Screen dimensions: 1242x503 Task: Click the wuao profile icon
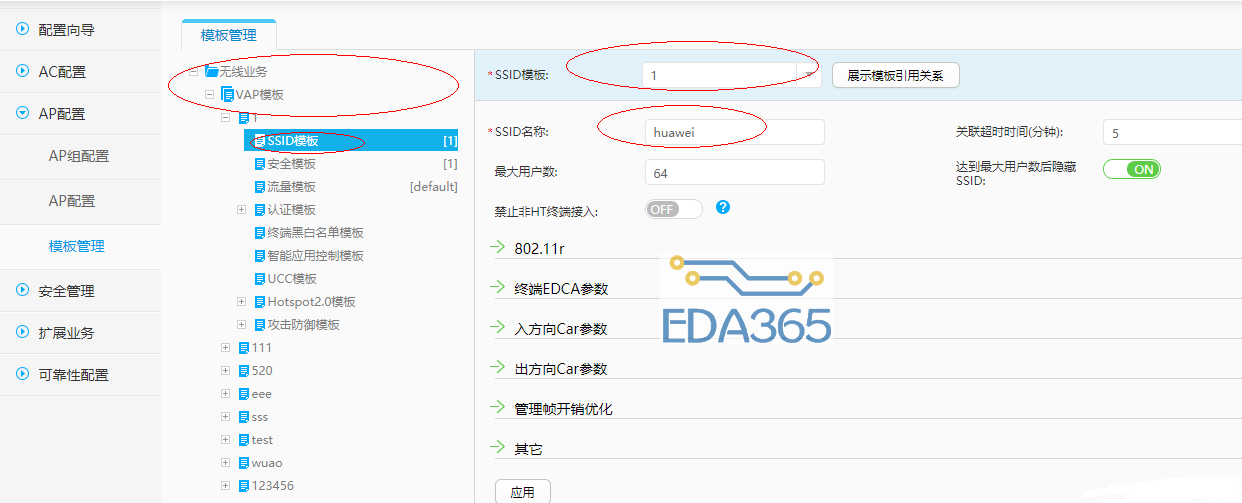(x=244, y=463)
